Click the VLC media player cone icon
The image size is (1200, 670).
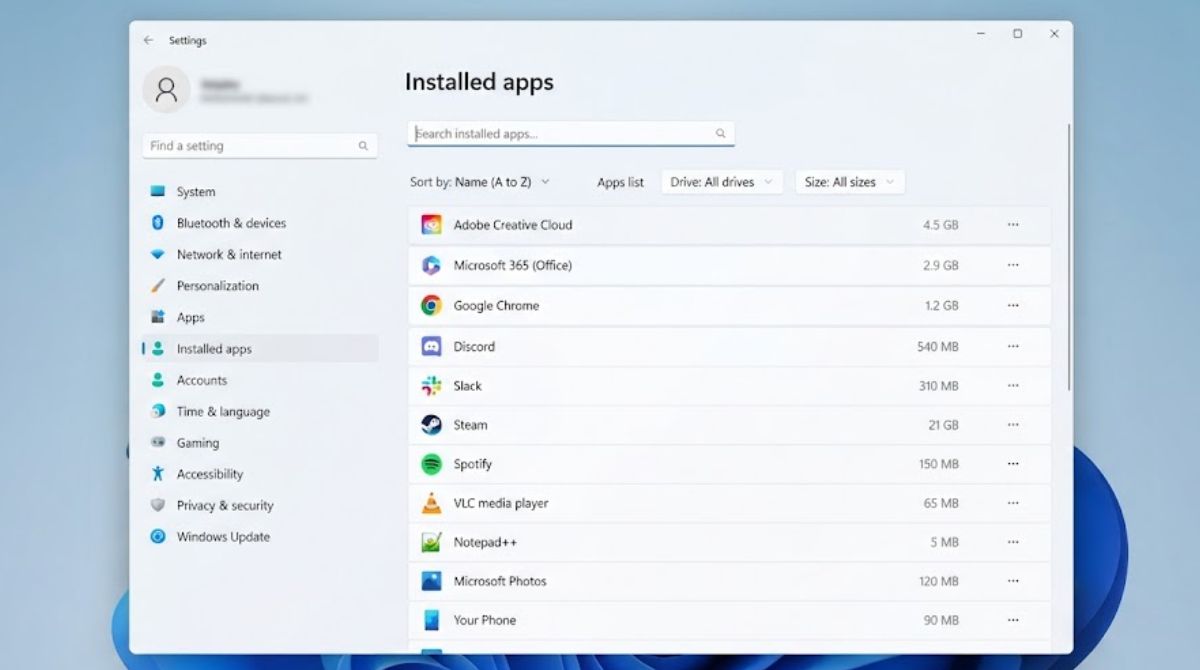pos(431,503)
